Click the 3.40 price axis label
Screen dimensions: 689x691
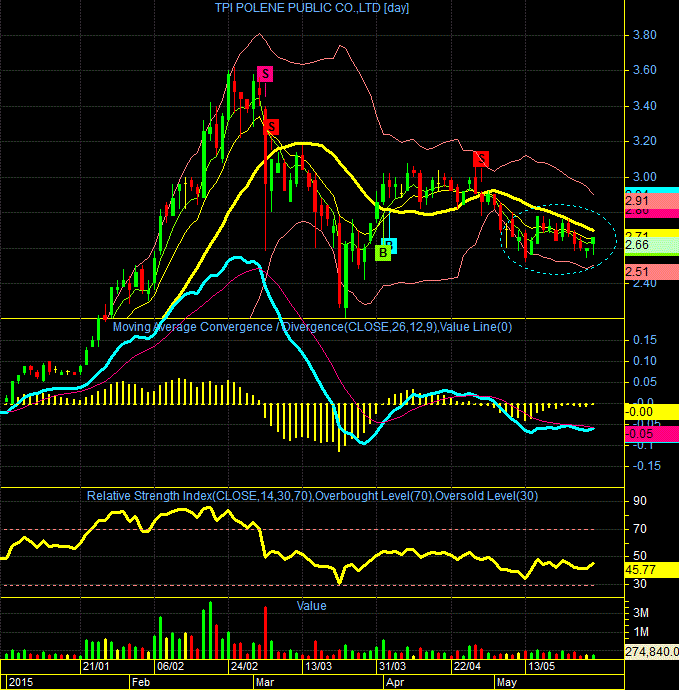coord(644,106)
